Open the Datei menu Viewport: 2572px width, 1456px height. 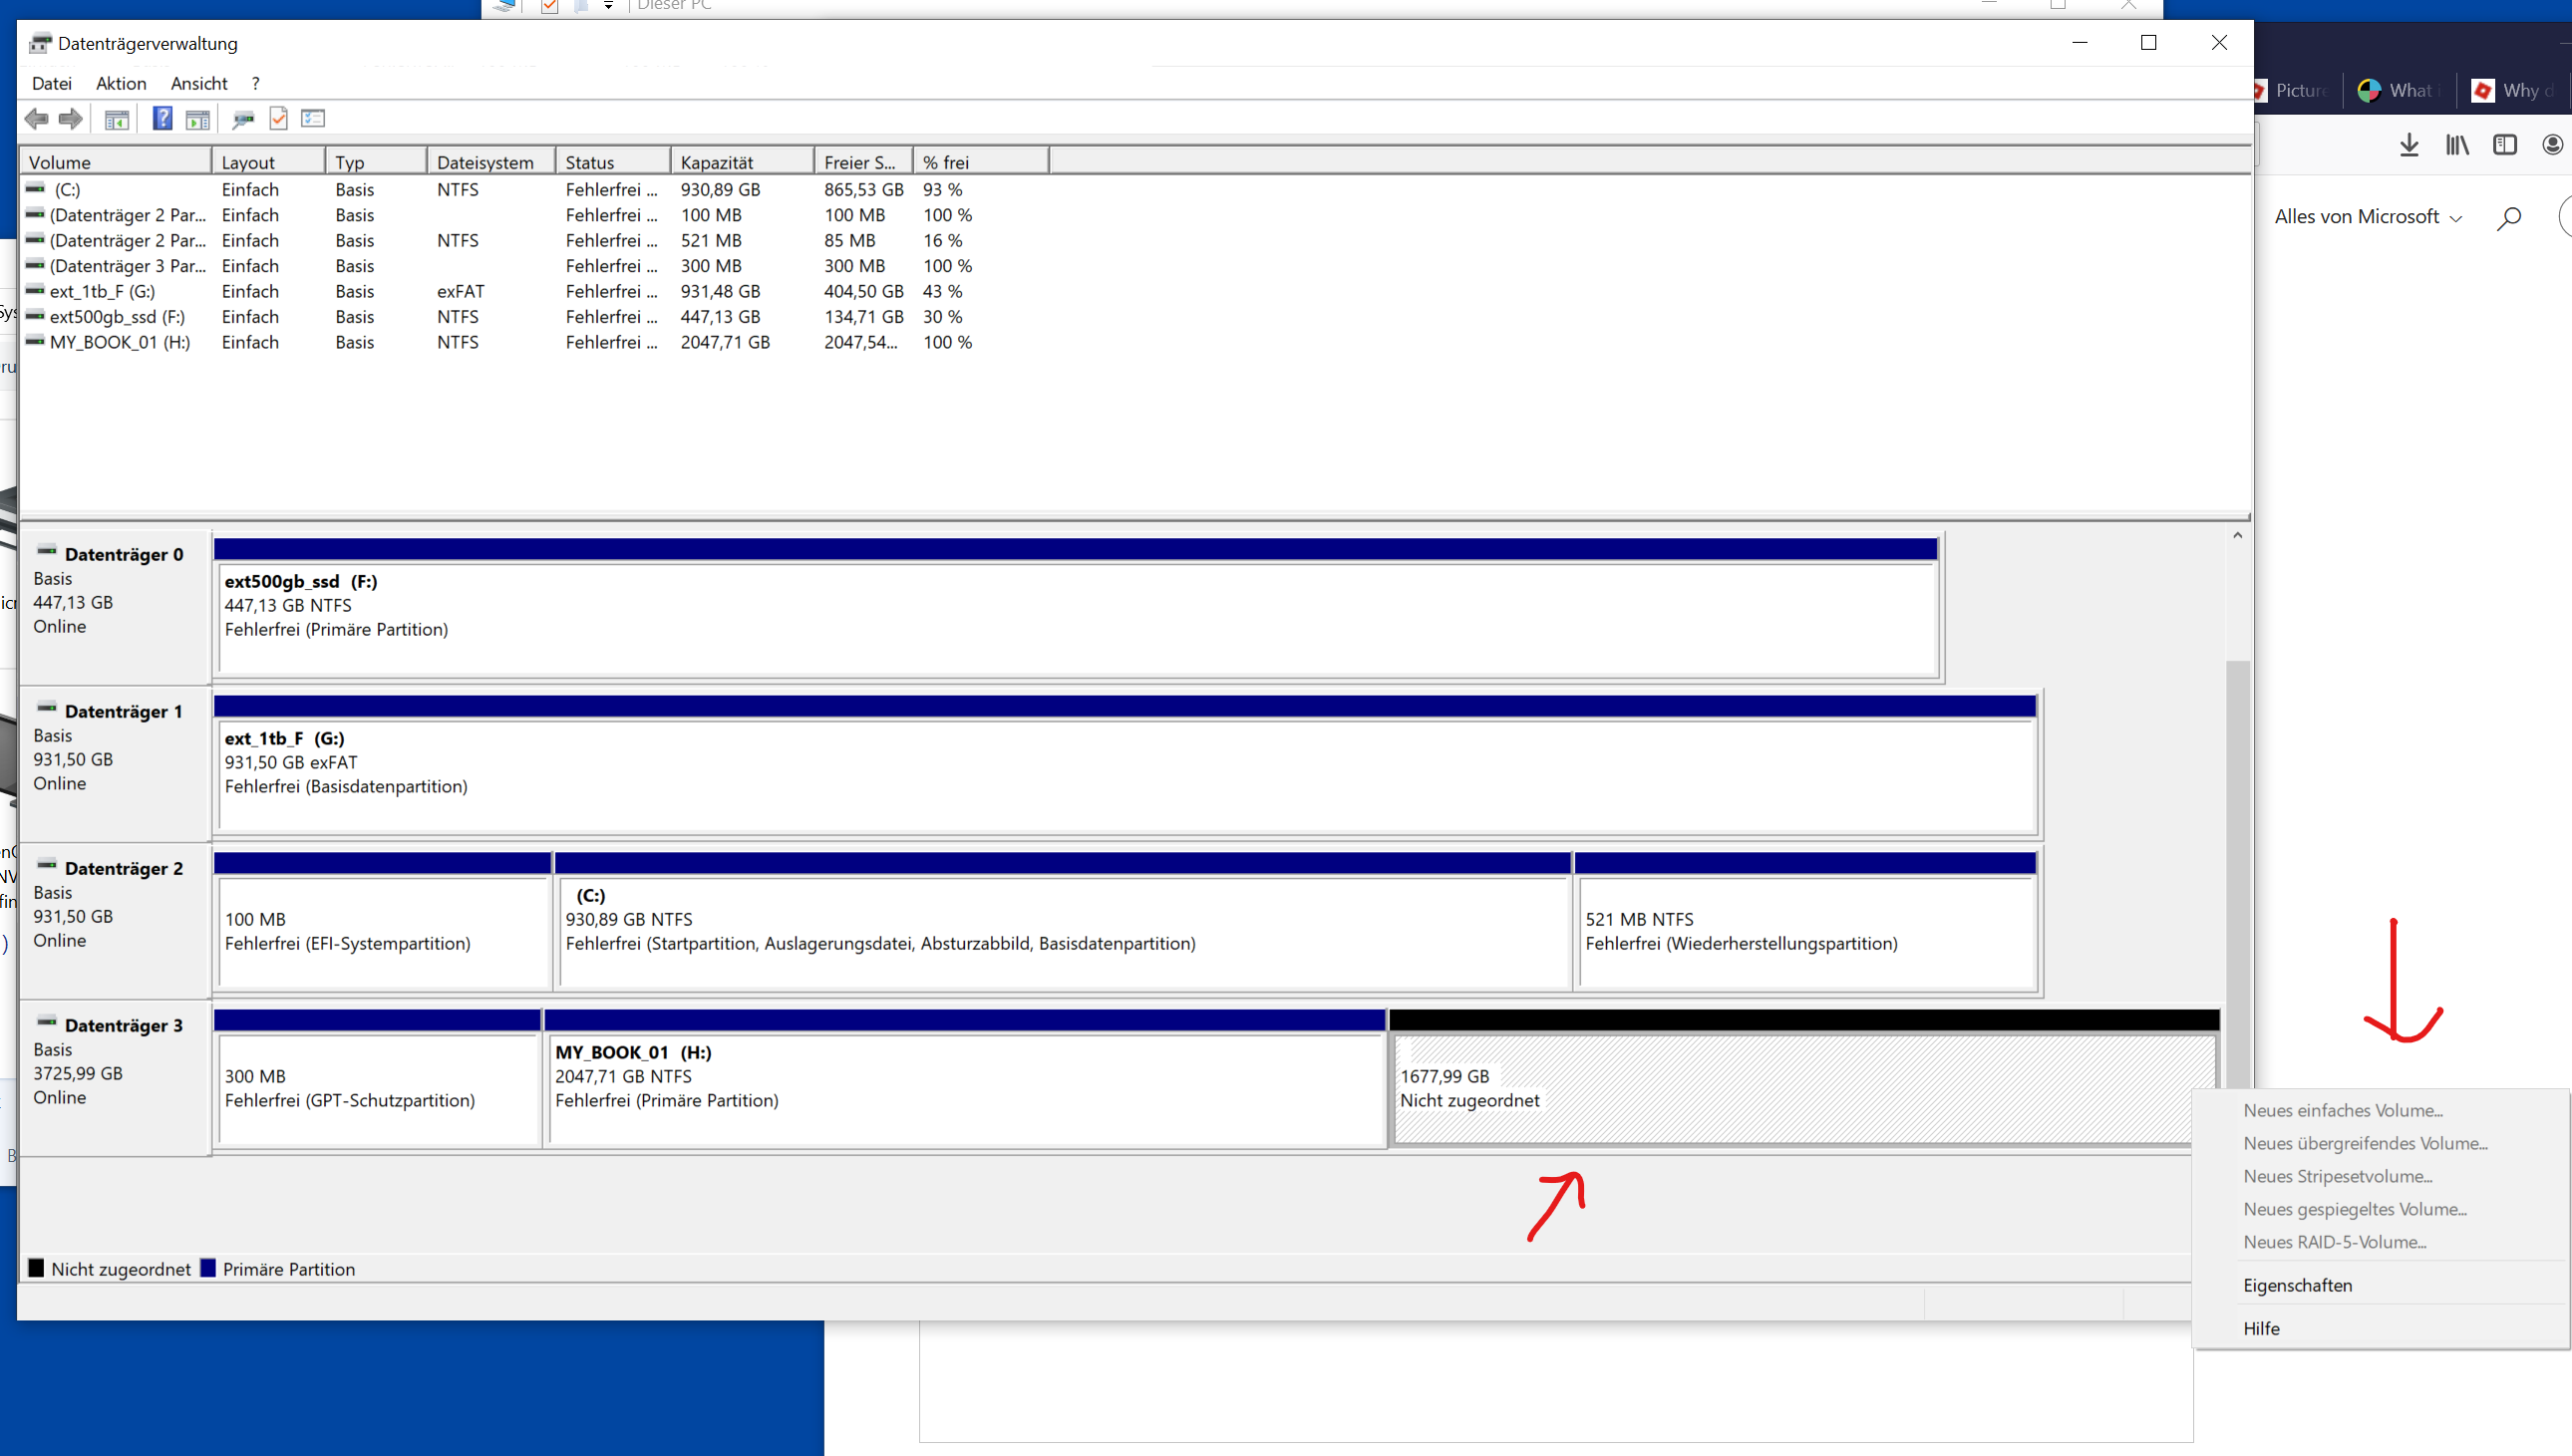point(52,84)
